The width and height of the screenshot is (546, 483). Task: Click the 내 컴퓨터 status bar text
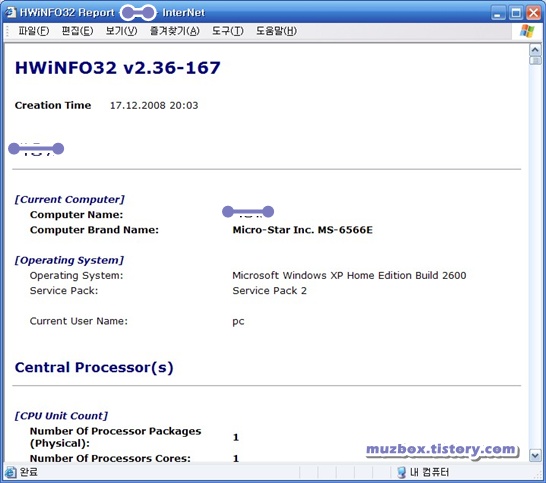(429, 472)
